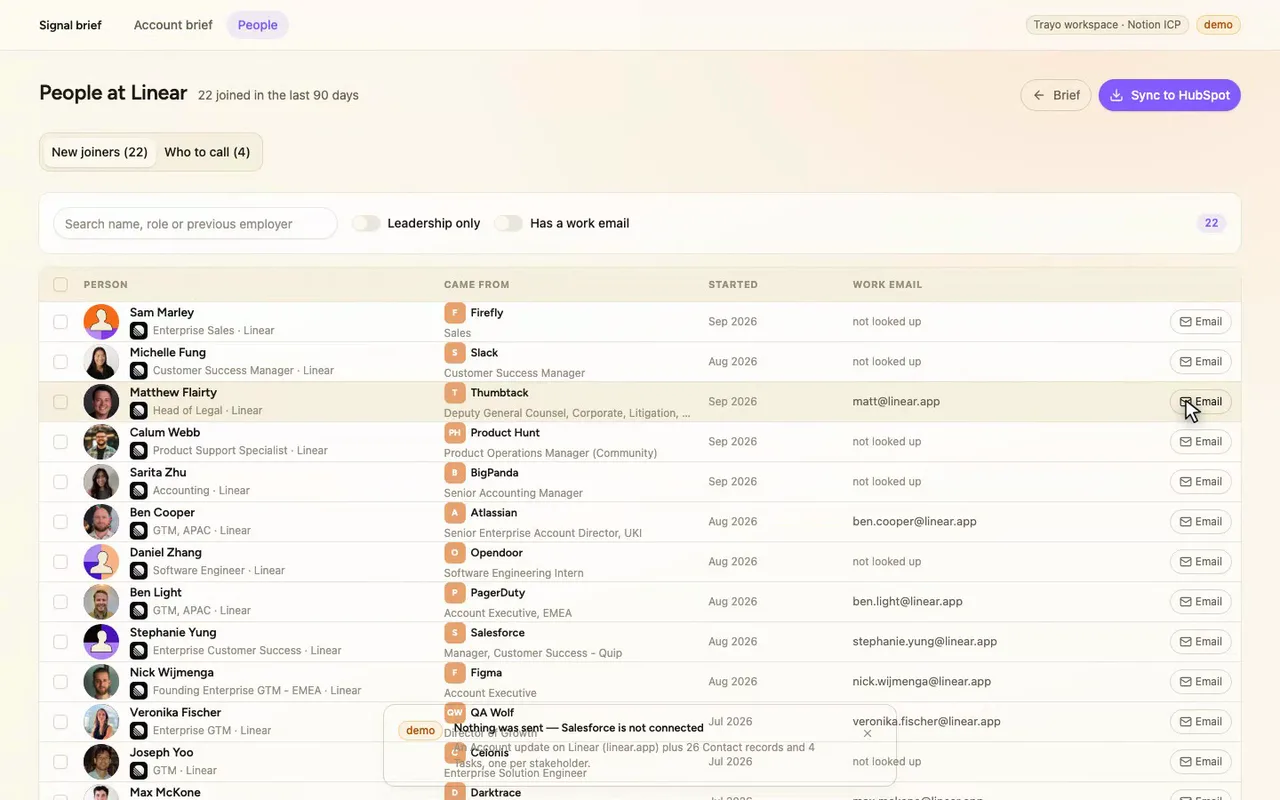Screen dimensions: 1280x800
Task: Click the Linear logo under Stephanie Yung
Action: tap(139, 651)
